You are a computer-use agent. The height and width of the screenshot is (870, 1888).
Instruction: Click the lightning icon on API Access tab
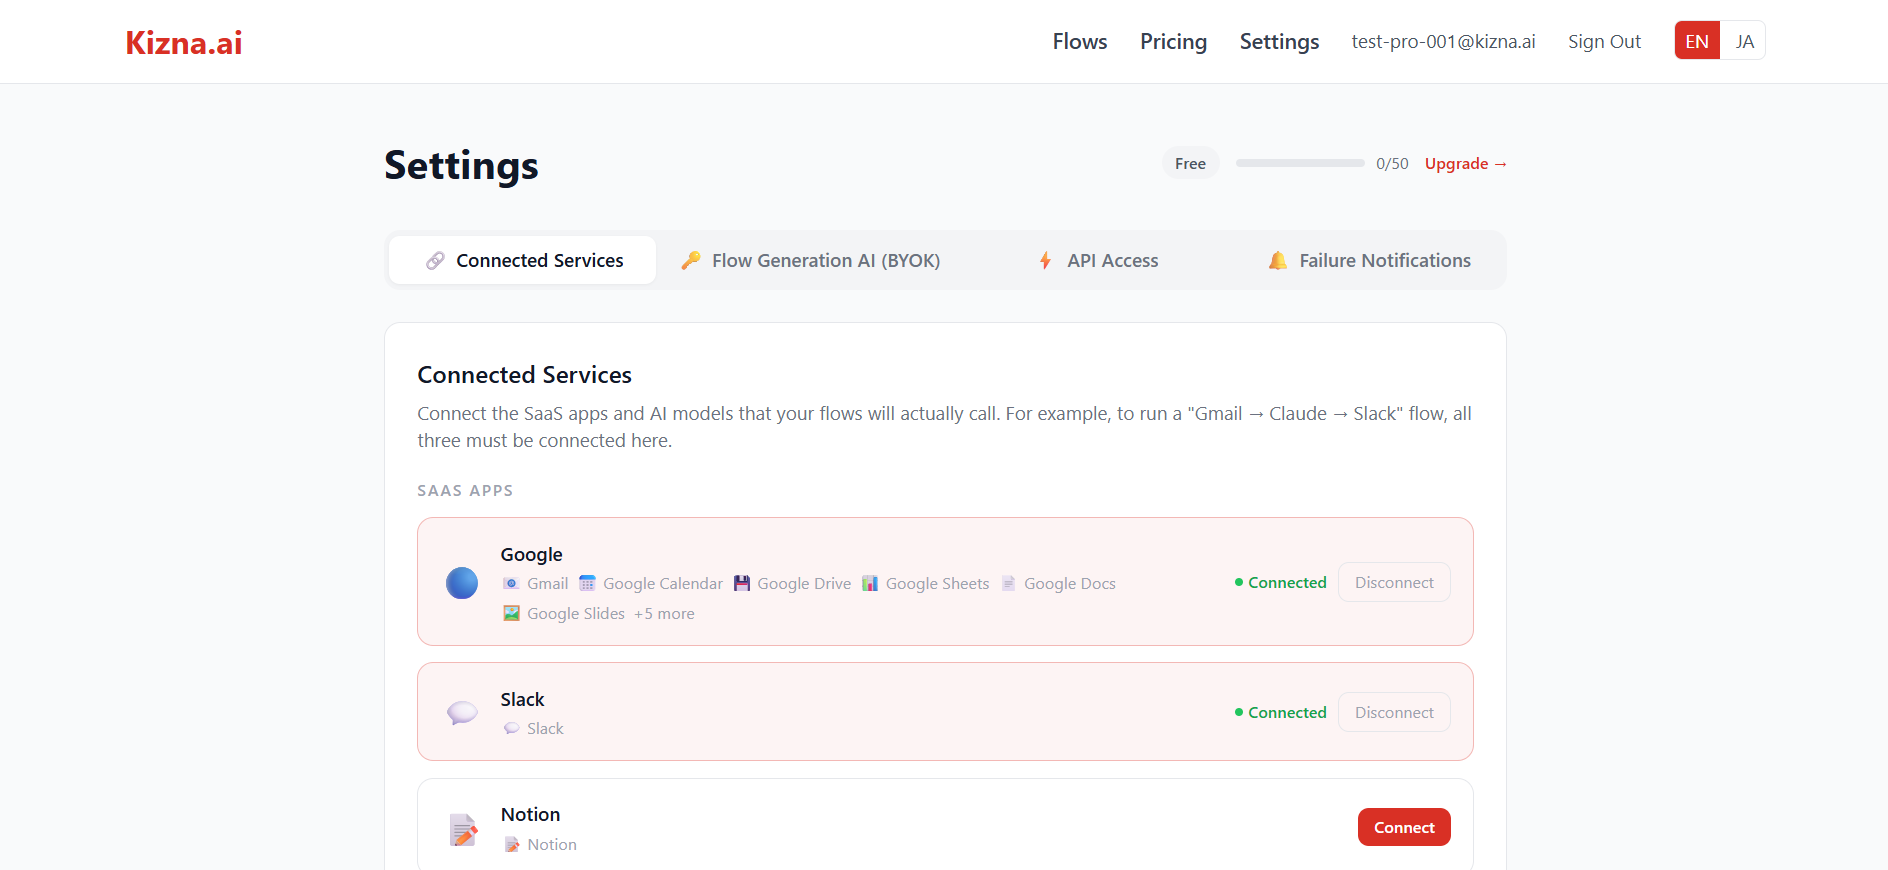click(x=1046, y=260)
